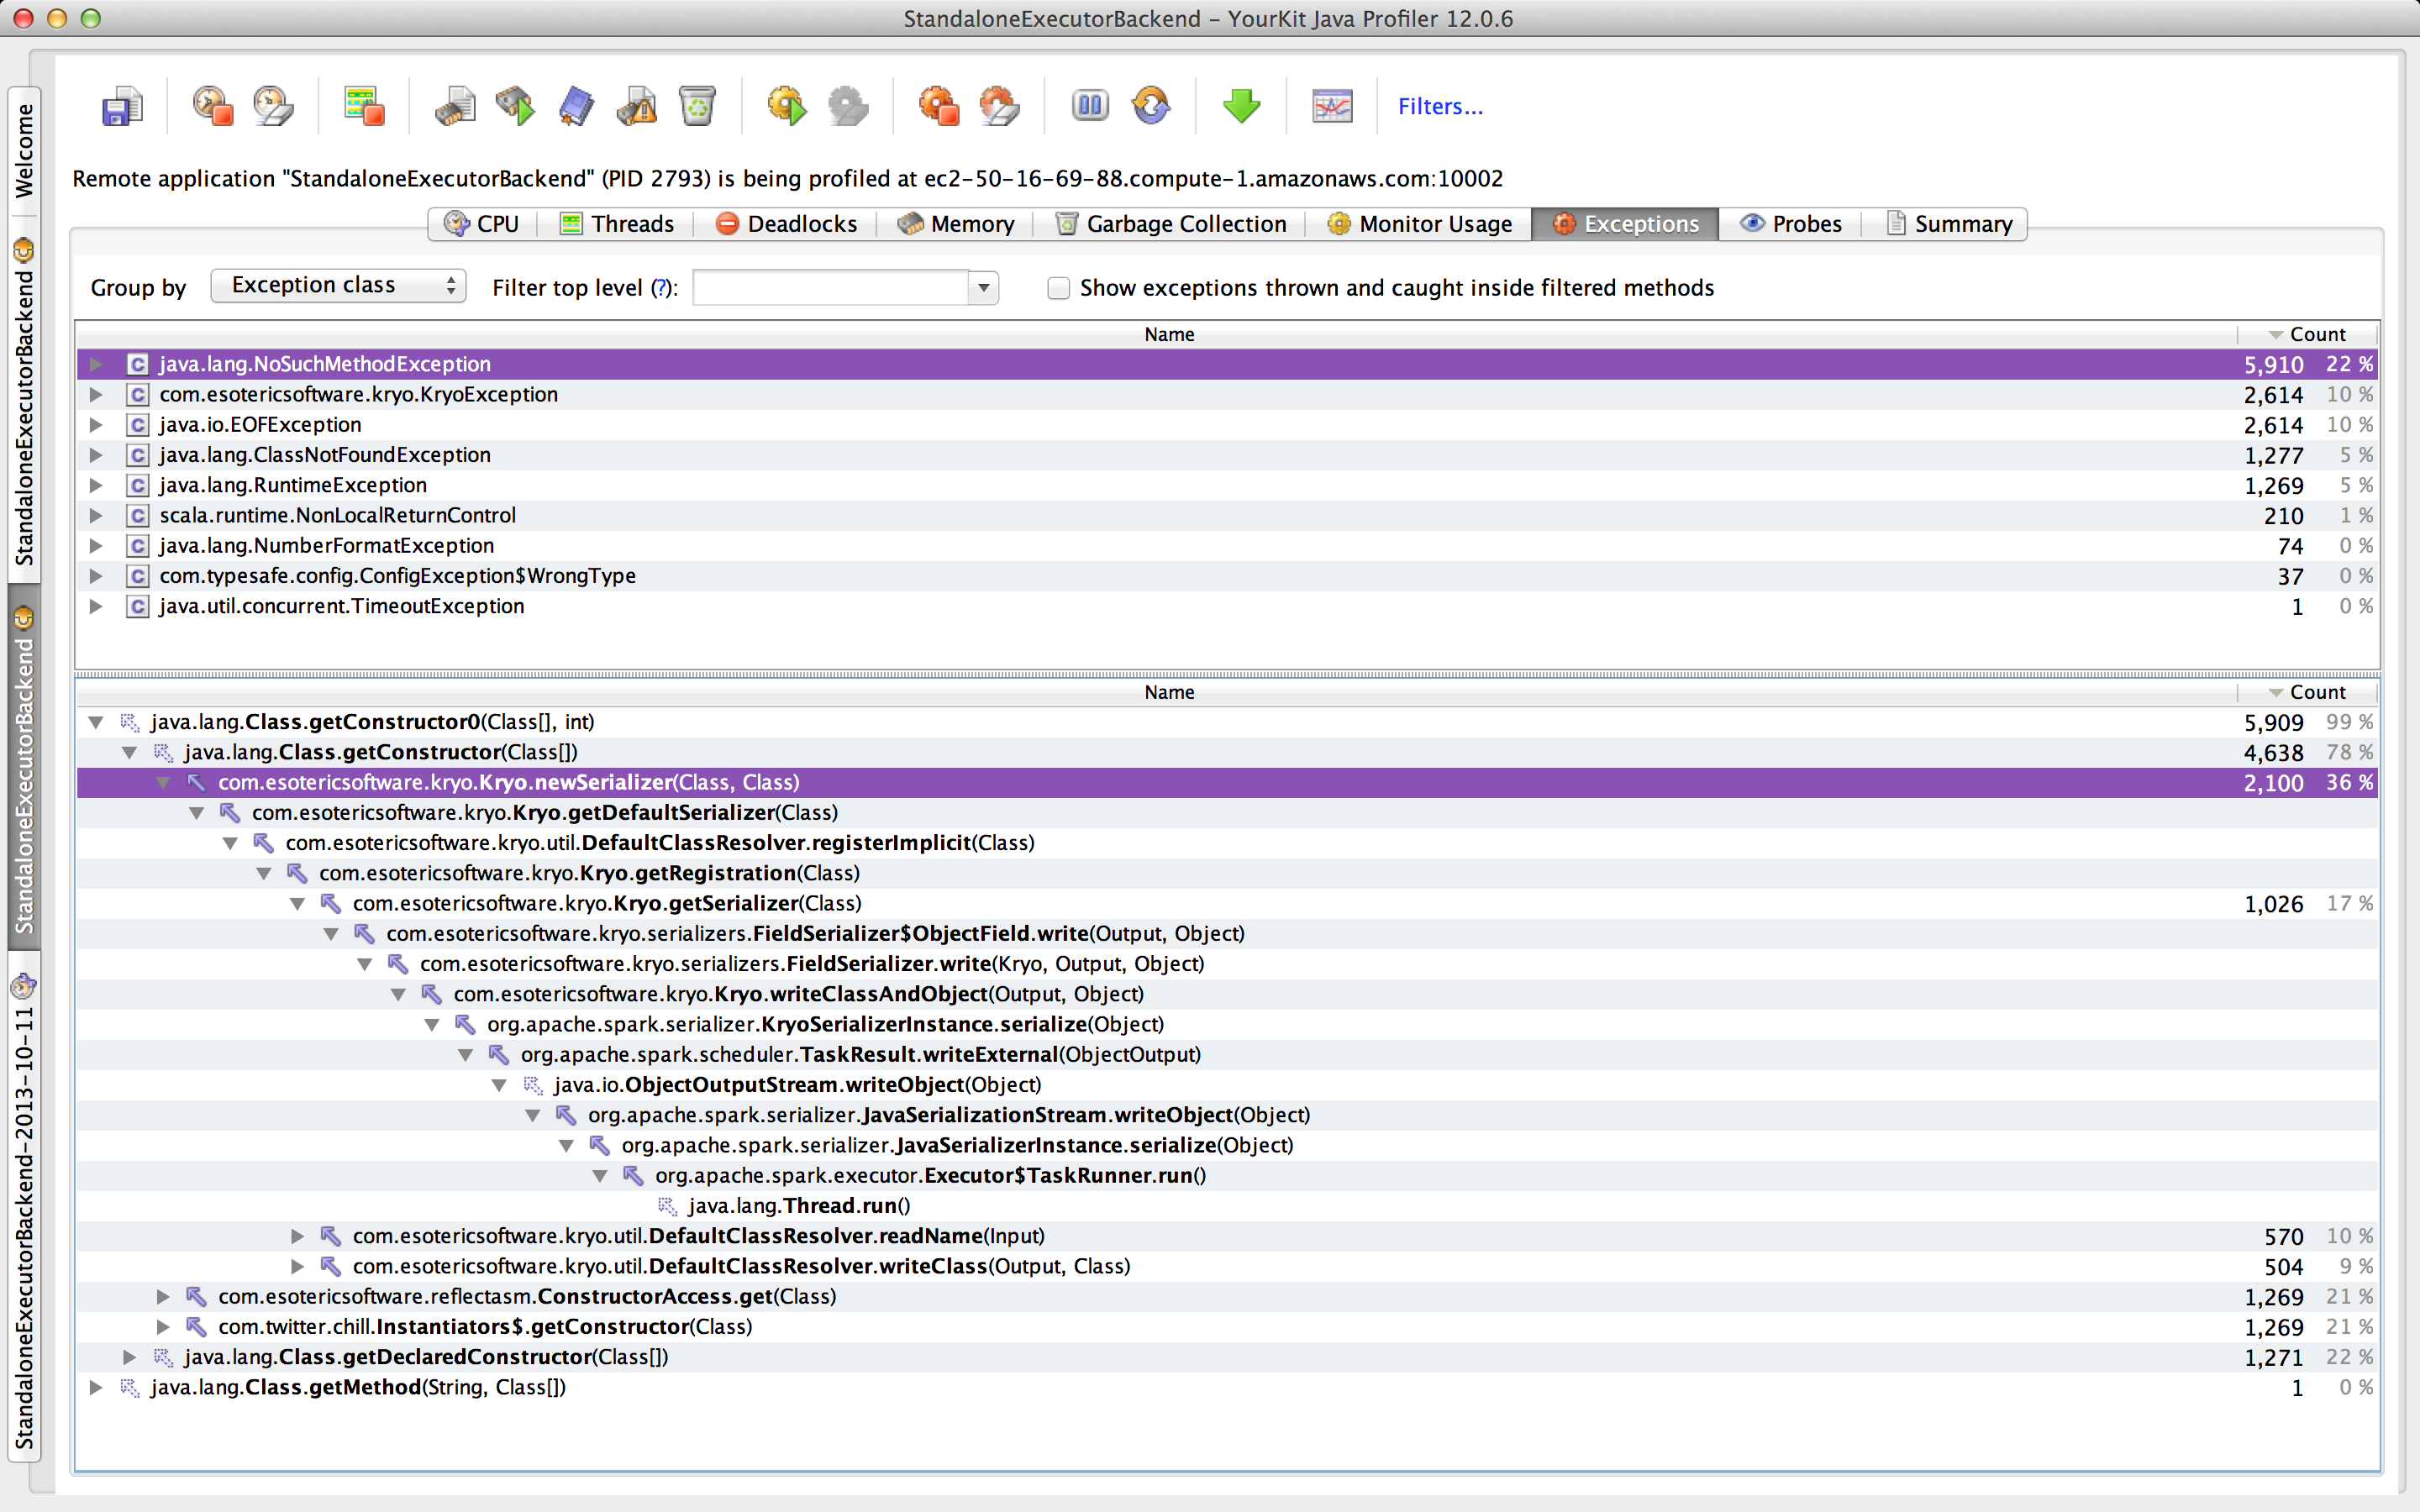The image size is (2420, 1512).
Task: Switch to the Threads tab
Action: click(617, 224)
